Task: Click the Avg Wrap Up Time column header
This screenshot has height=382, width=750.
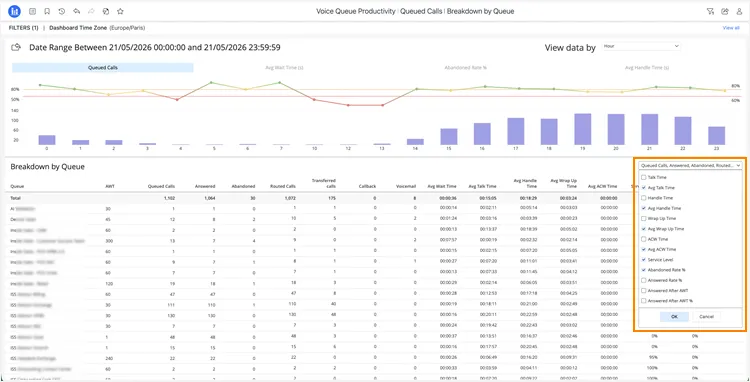Action: point(564,183)
